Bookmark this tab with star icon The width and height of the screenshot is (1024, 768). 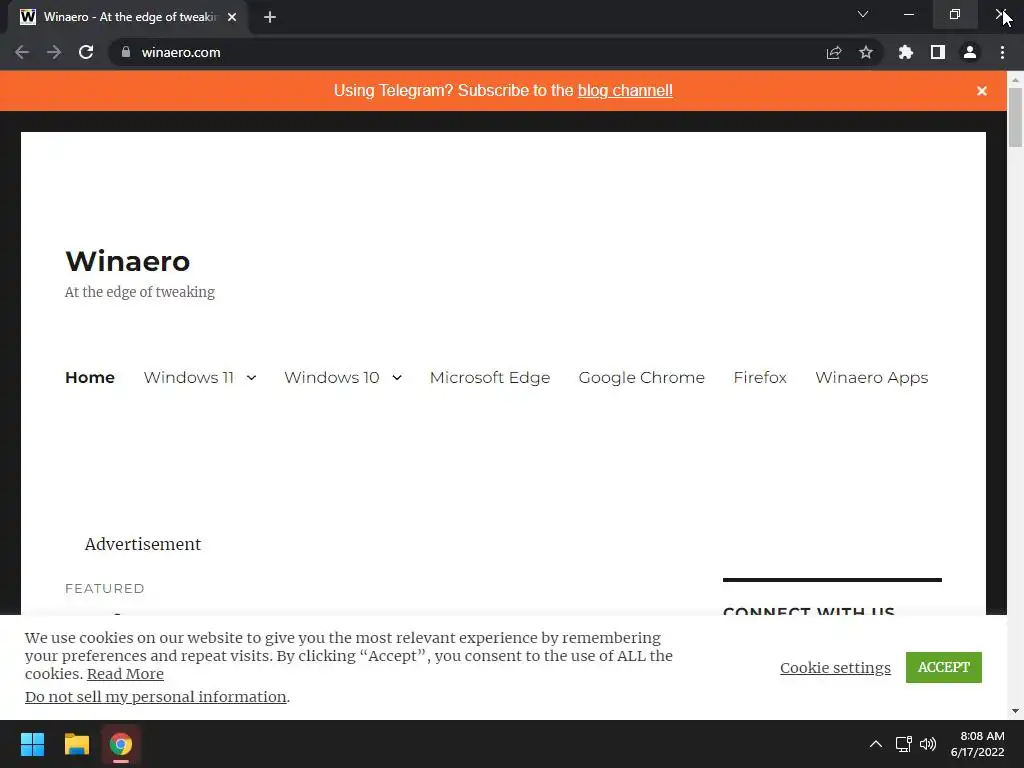866,52
